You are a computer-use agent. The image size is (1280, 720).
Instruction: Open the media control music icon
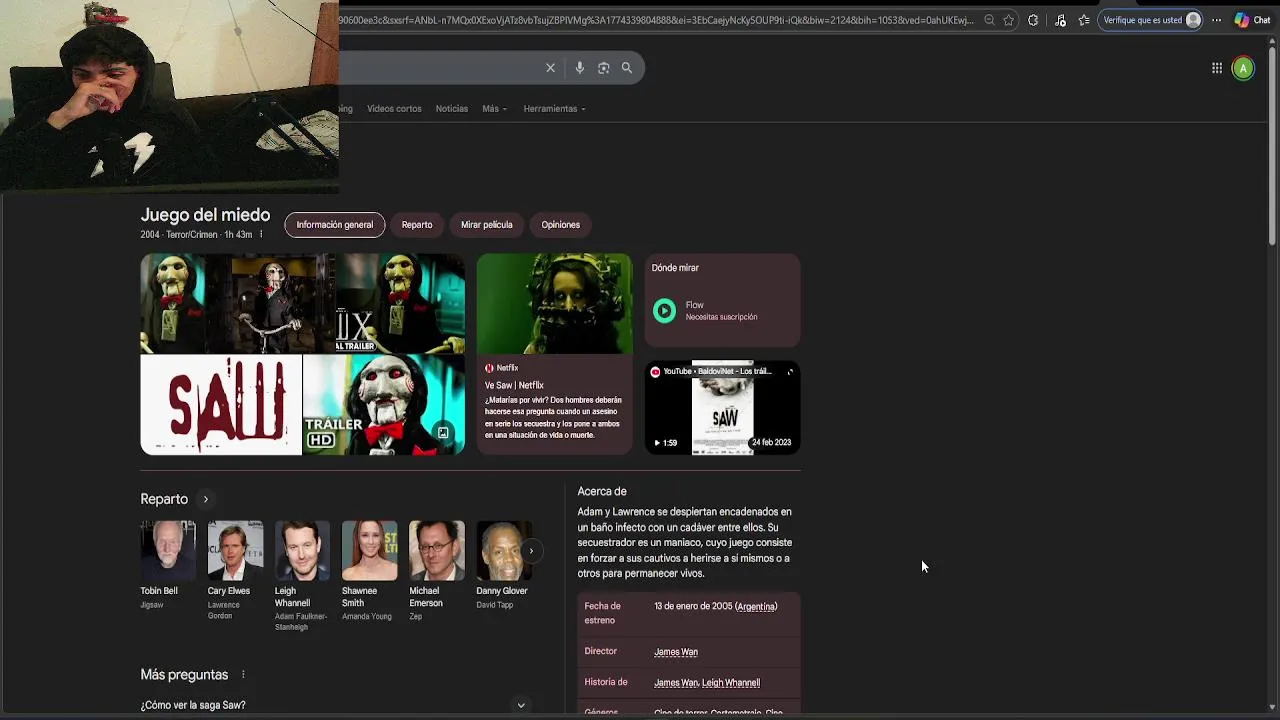(1060, 20)
